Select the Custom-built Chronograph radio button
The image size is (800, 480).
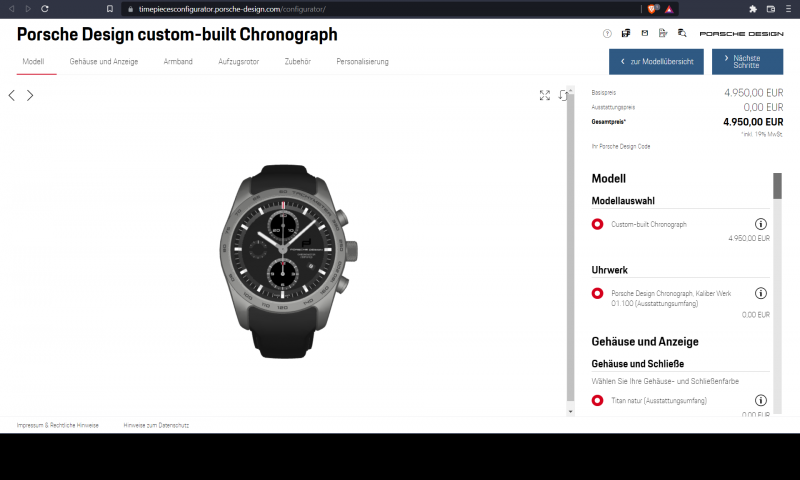(x=597, y=225)
